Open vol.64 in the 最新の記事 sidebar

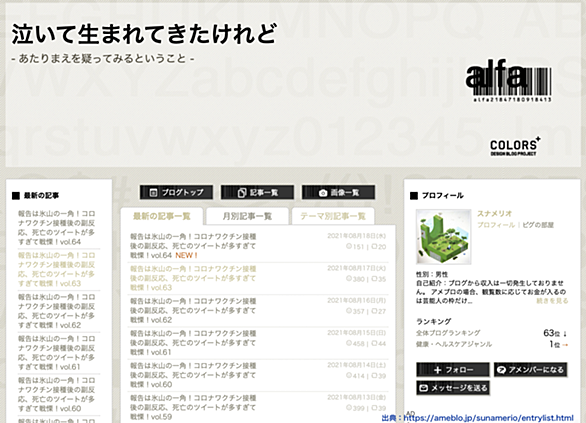click(x=57, y=228)
